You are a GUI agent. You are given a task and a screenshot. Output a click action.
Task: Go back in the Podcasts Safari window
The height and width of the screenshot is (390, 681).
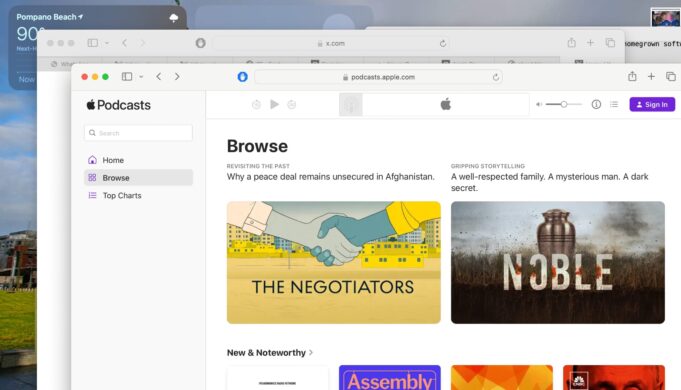(x=159, y=77)
